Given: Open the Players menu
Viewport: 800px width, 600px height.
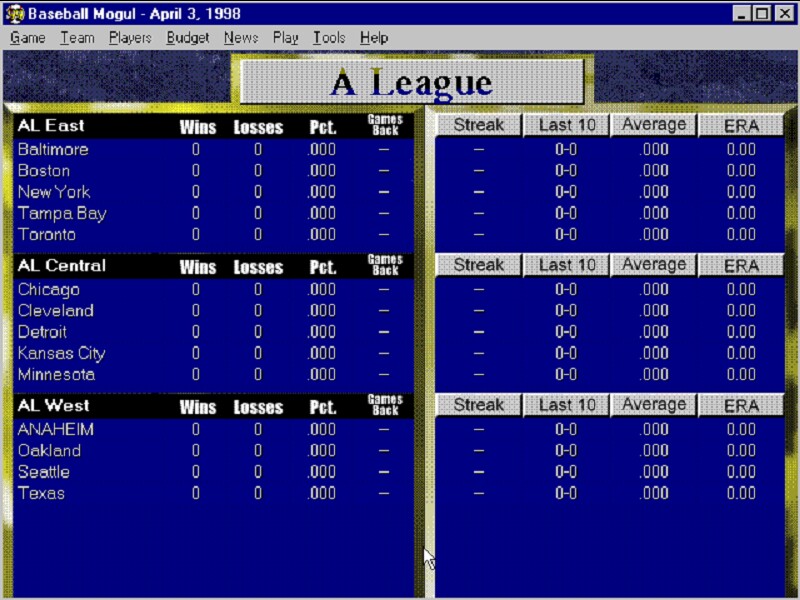Looking at the screenshot, I should point(130,38).
